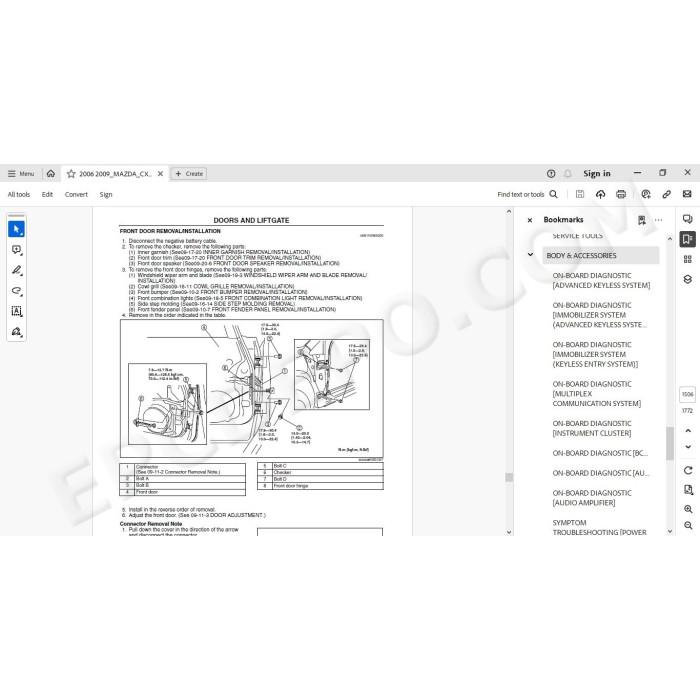The height and width of the screenshot is (700, 700).
Task: Open the Menu hamburger button
Action: coord(21,174)
